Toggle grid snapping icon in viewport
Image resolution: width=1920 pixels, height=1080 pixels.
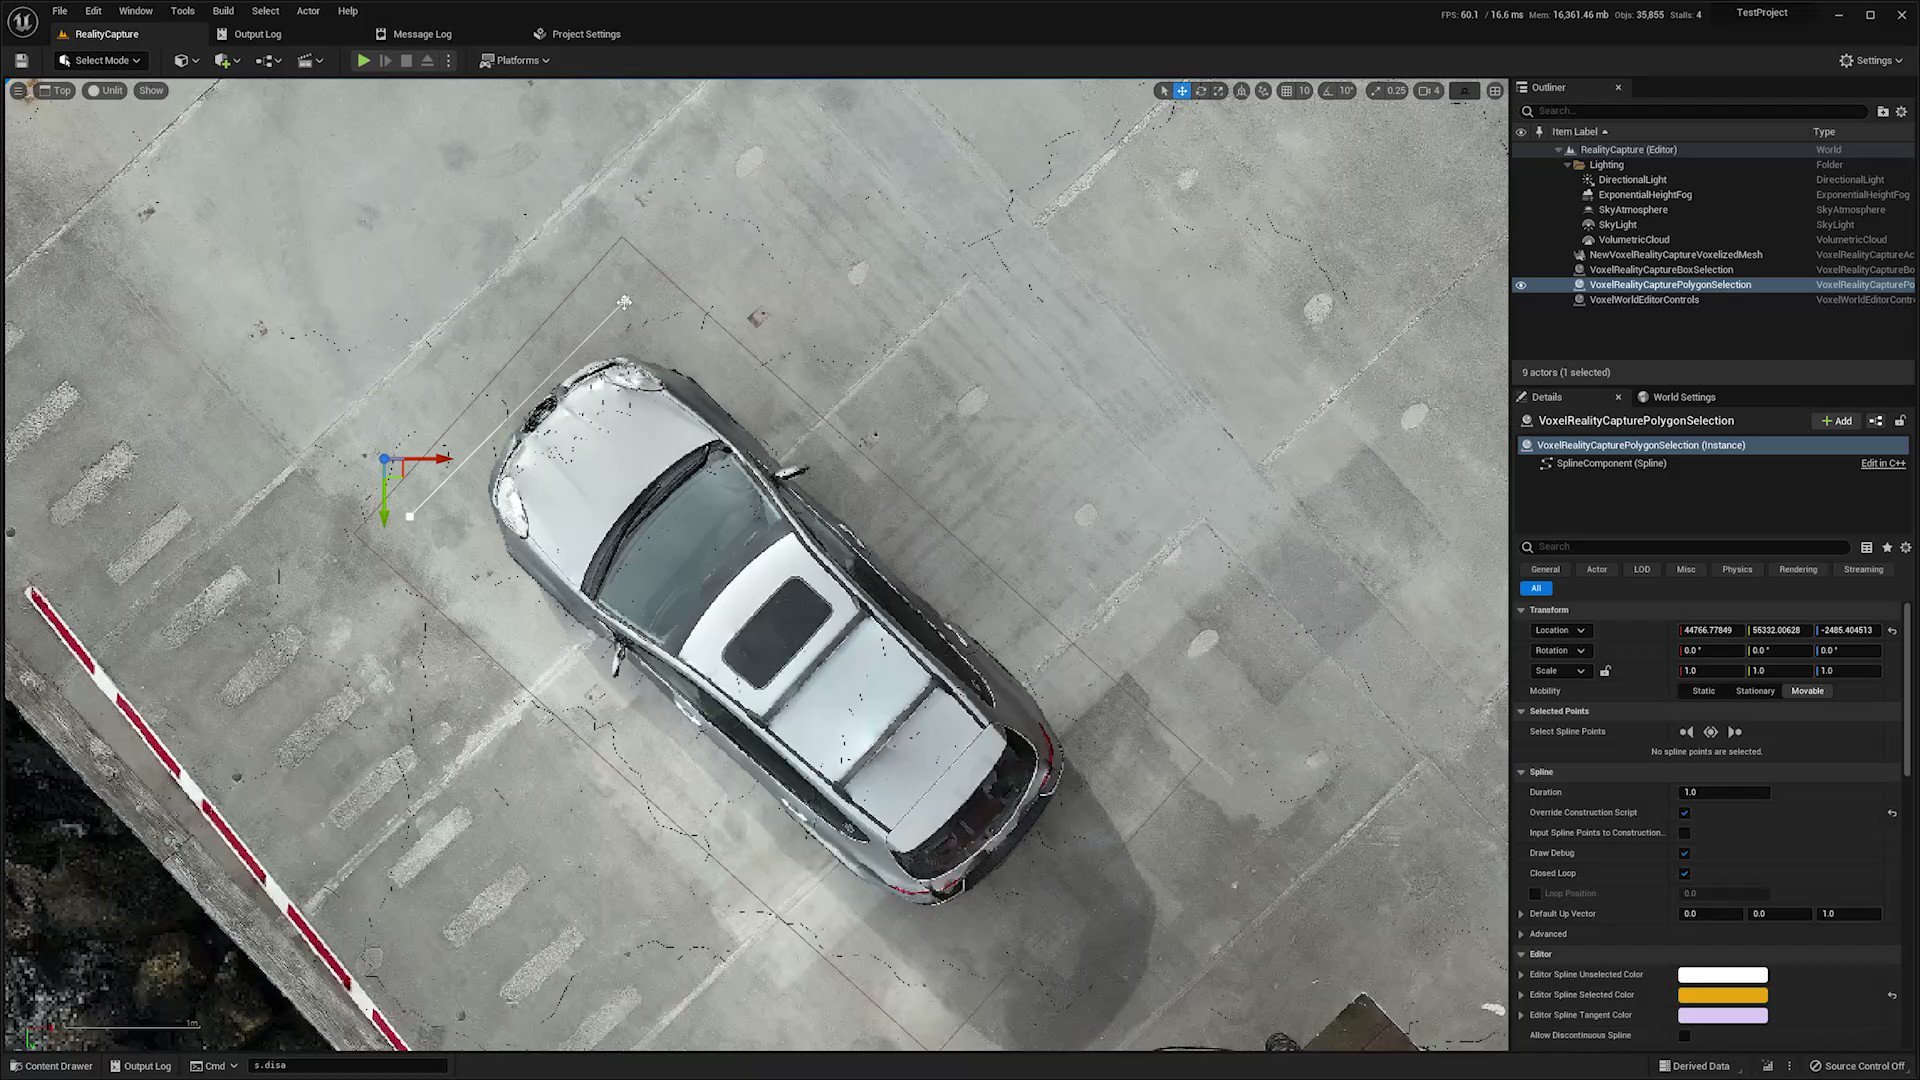click(1287, 91)
